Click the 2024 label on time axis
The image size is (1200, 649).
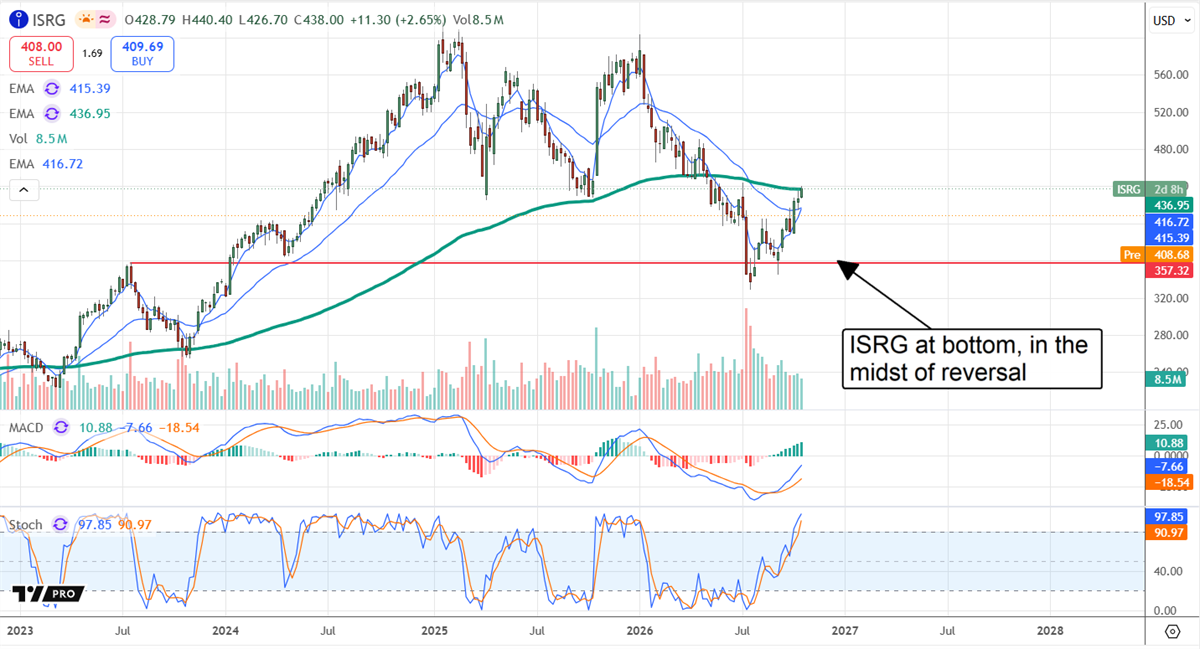pos(226,631)
